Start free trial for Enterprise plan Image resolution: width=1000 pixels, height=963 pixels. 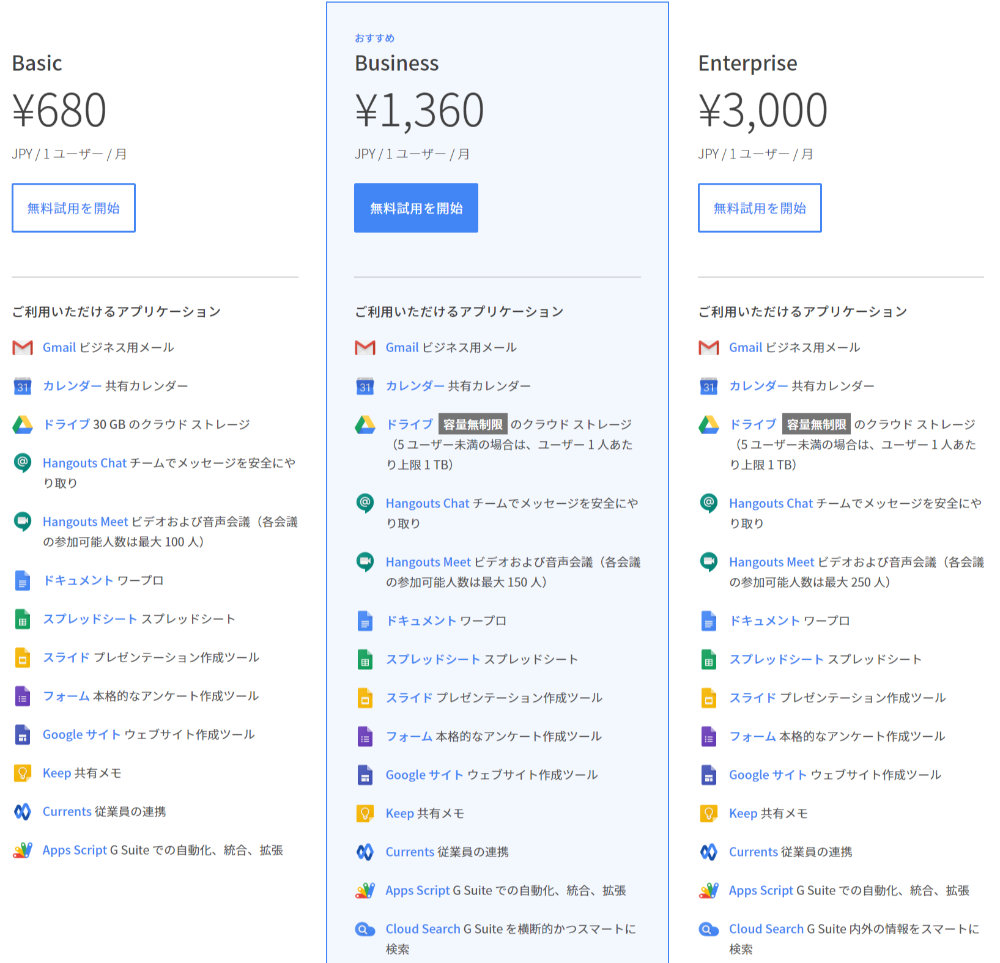[x=760, y=208]
